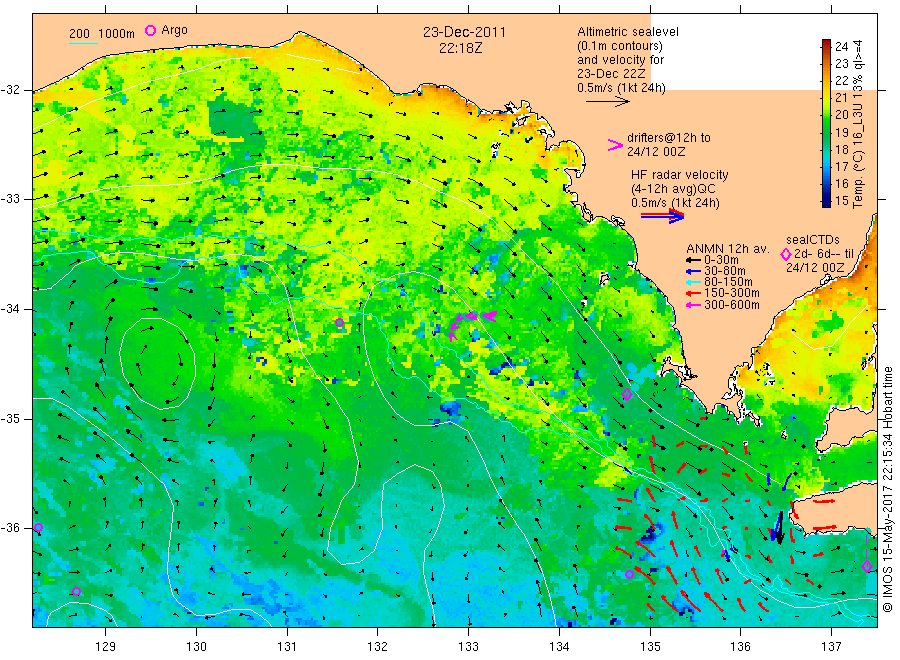
Task: Click the large black ANMN current arrow near 136.4E
Action: point(778,527)
